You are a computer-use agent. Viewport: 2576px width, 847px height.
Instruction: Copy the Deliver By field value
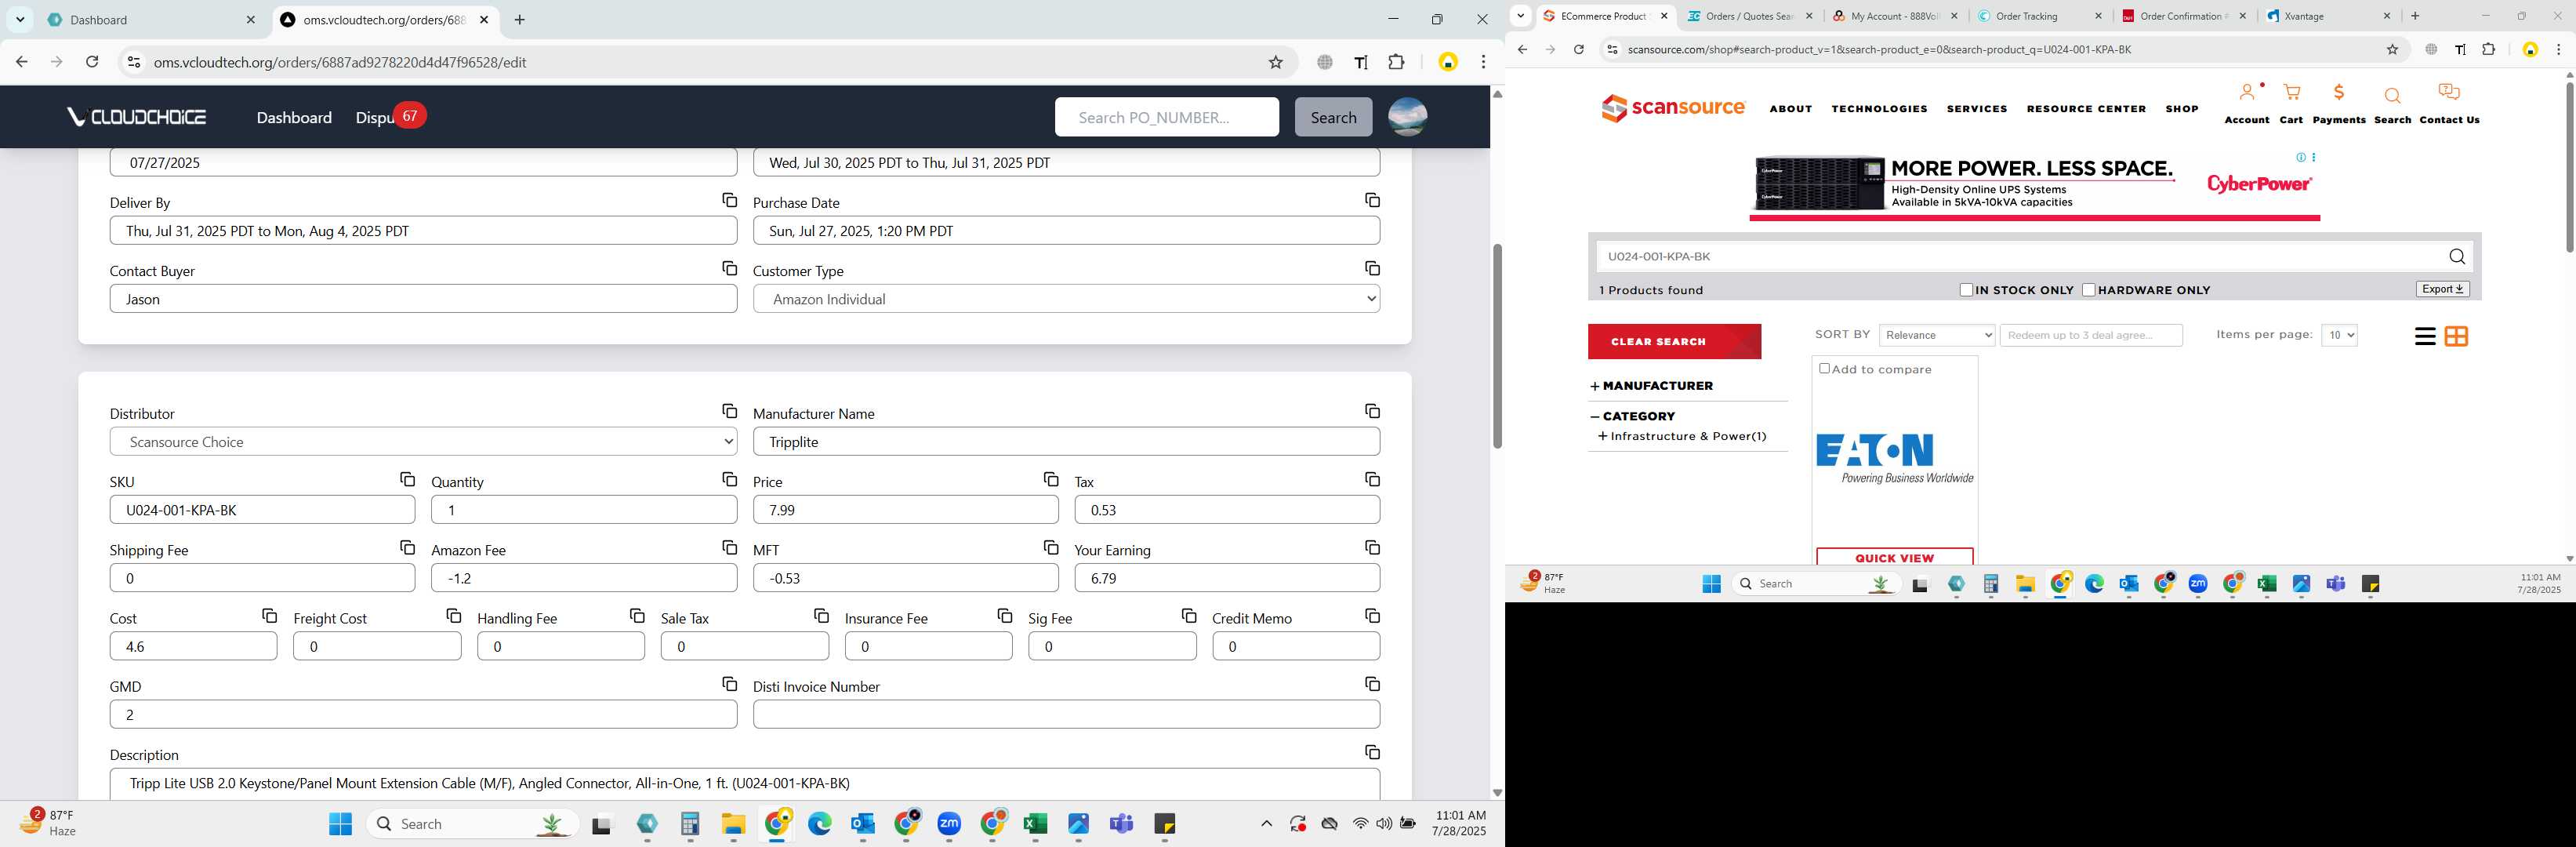[x=730, y=200]
